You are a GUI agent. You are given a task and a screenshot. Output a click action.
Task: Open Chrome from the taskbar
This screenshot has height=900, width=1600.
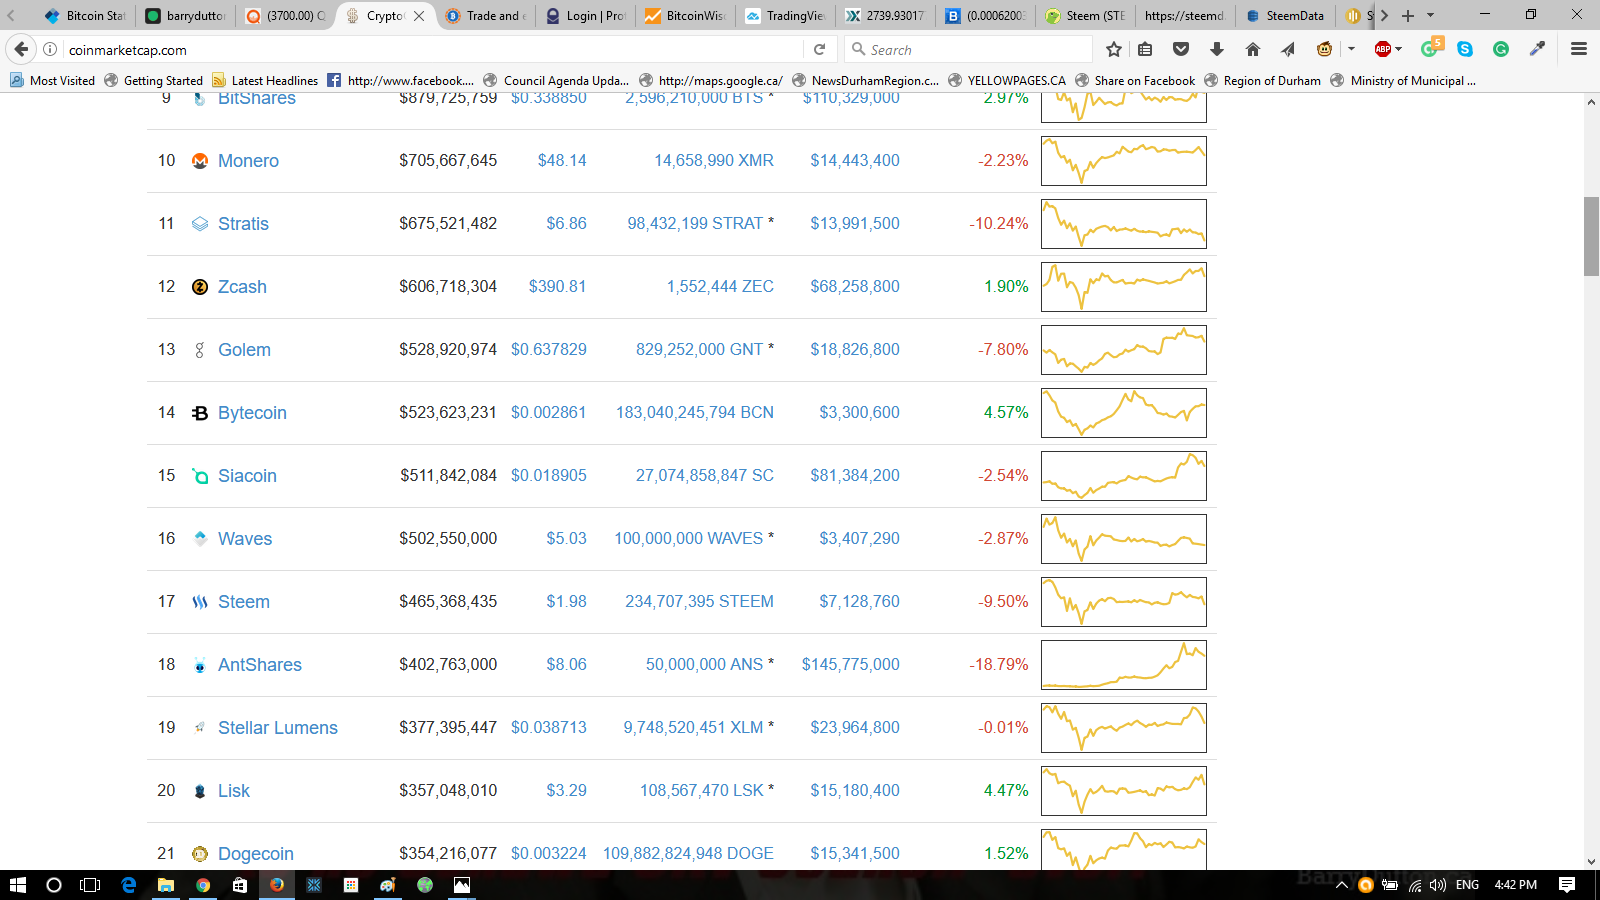pyautogui.click(x=203, y=885)
